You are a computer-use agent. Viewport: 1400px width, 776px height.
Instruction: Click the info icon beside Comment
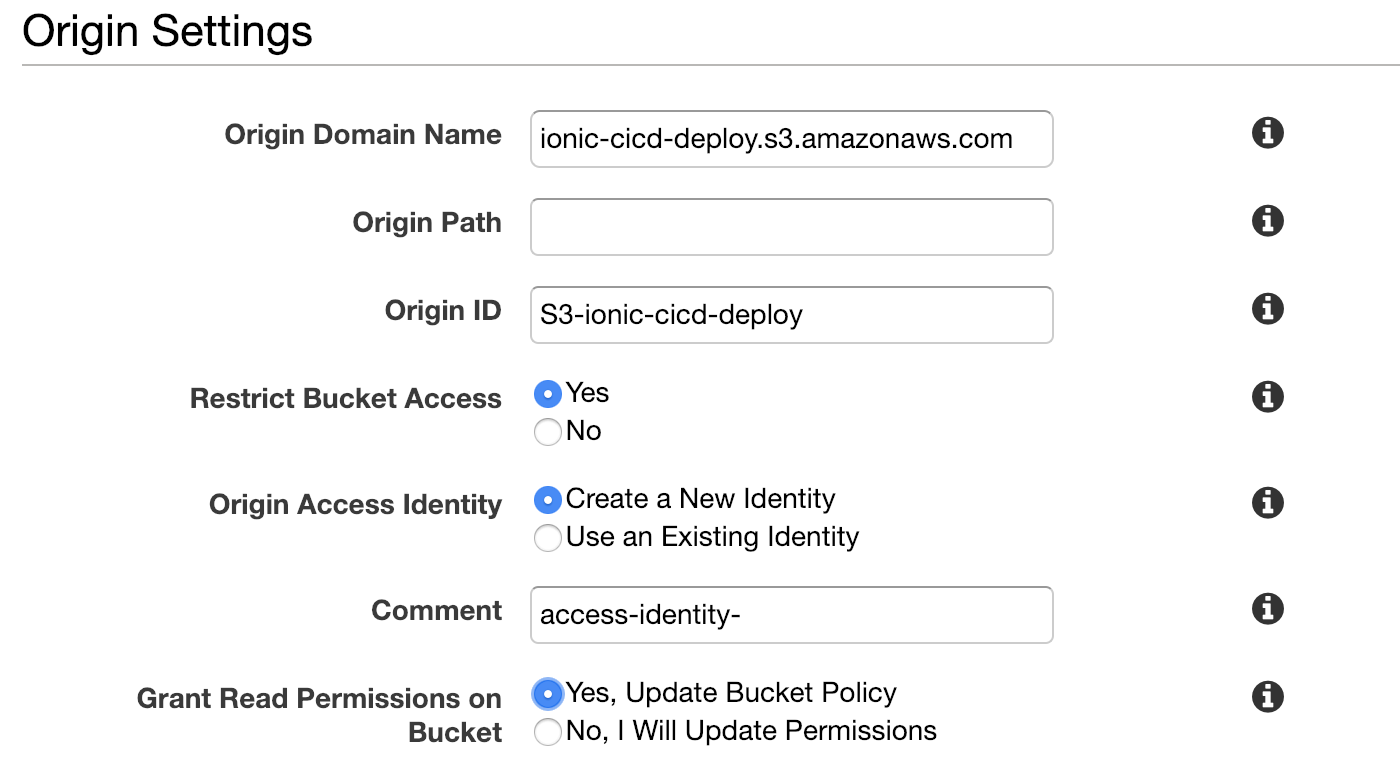pos(1267,609)
